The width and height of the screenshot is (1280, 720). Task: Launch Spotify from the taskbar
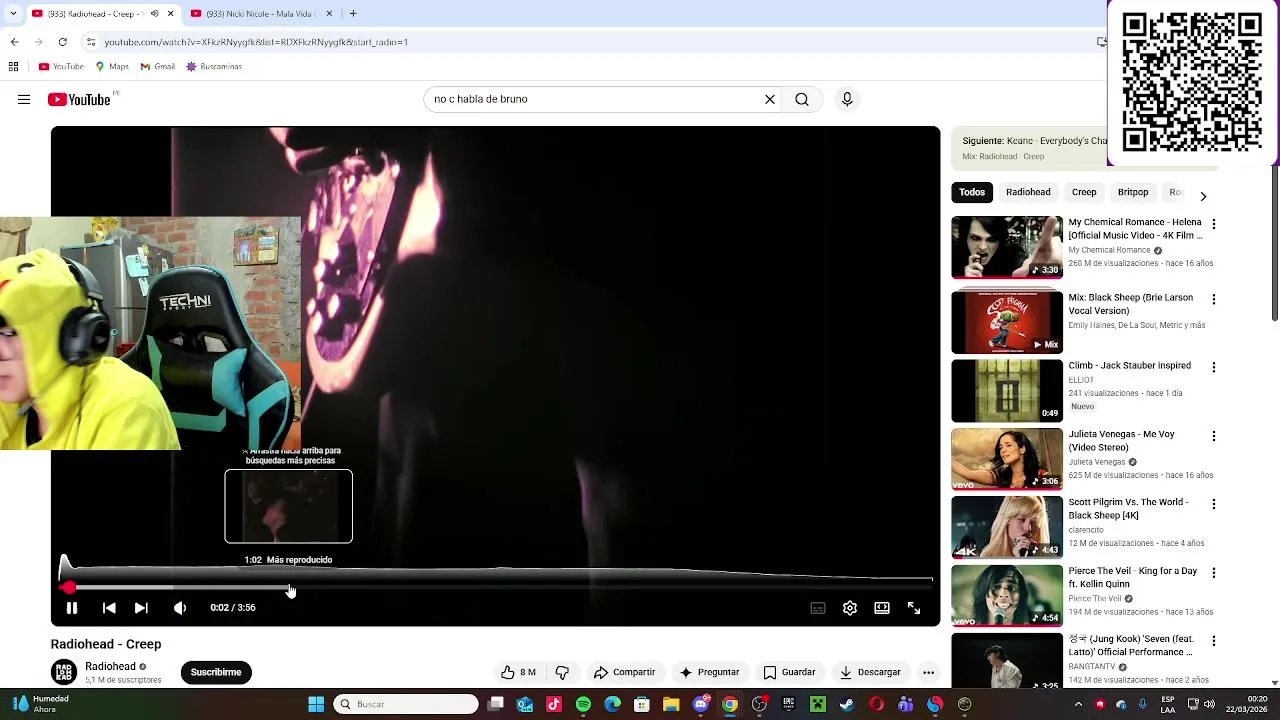point(583,704)
